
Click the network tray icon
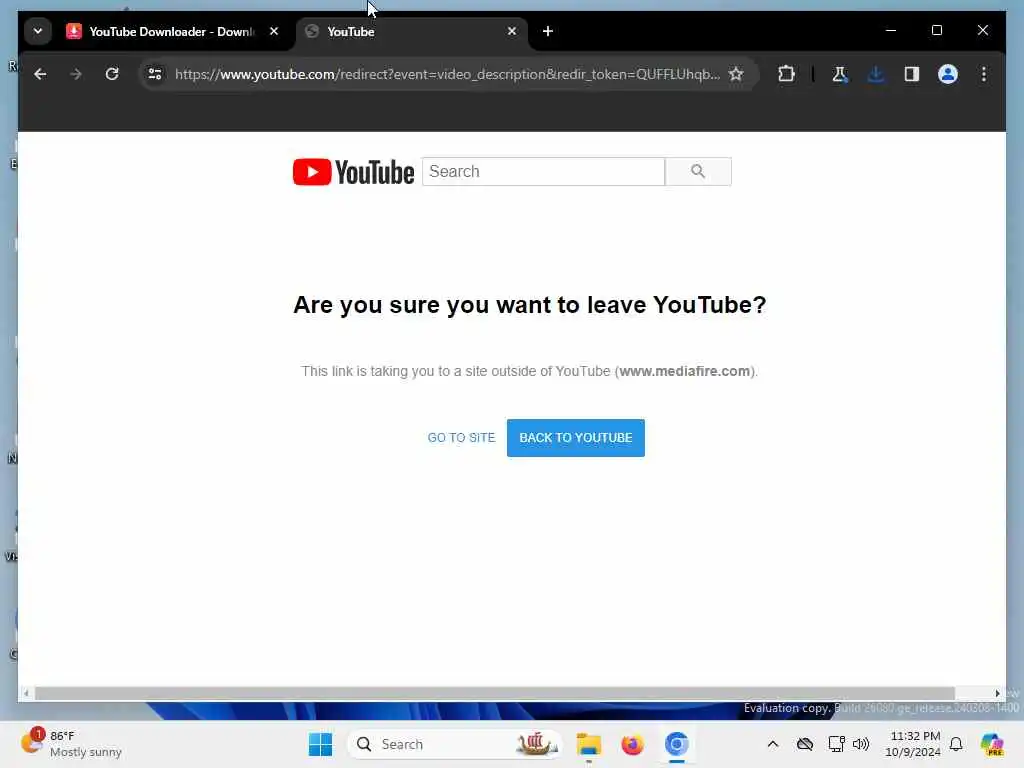pyautogui.click(x=837, y=744)
